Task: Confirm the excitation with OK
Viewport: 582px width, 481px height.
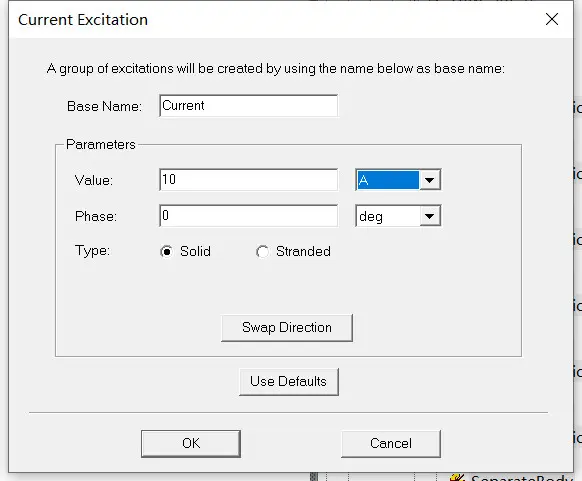Action: [x=191, y=444]
